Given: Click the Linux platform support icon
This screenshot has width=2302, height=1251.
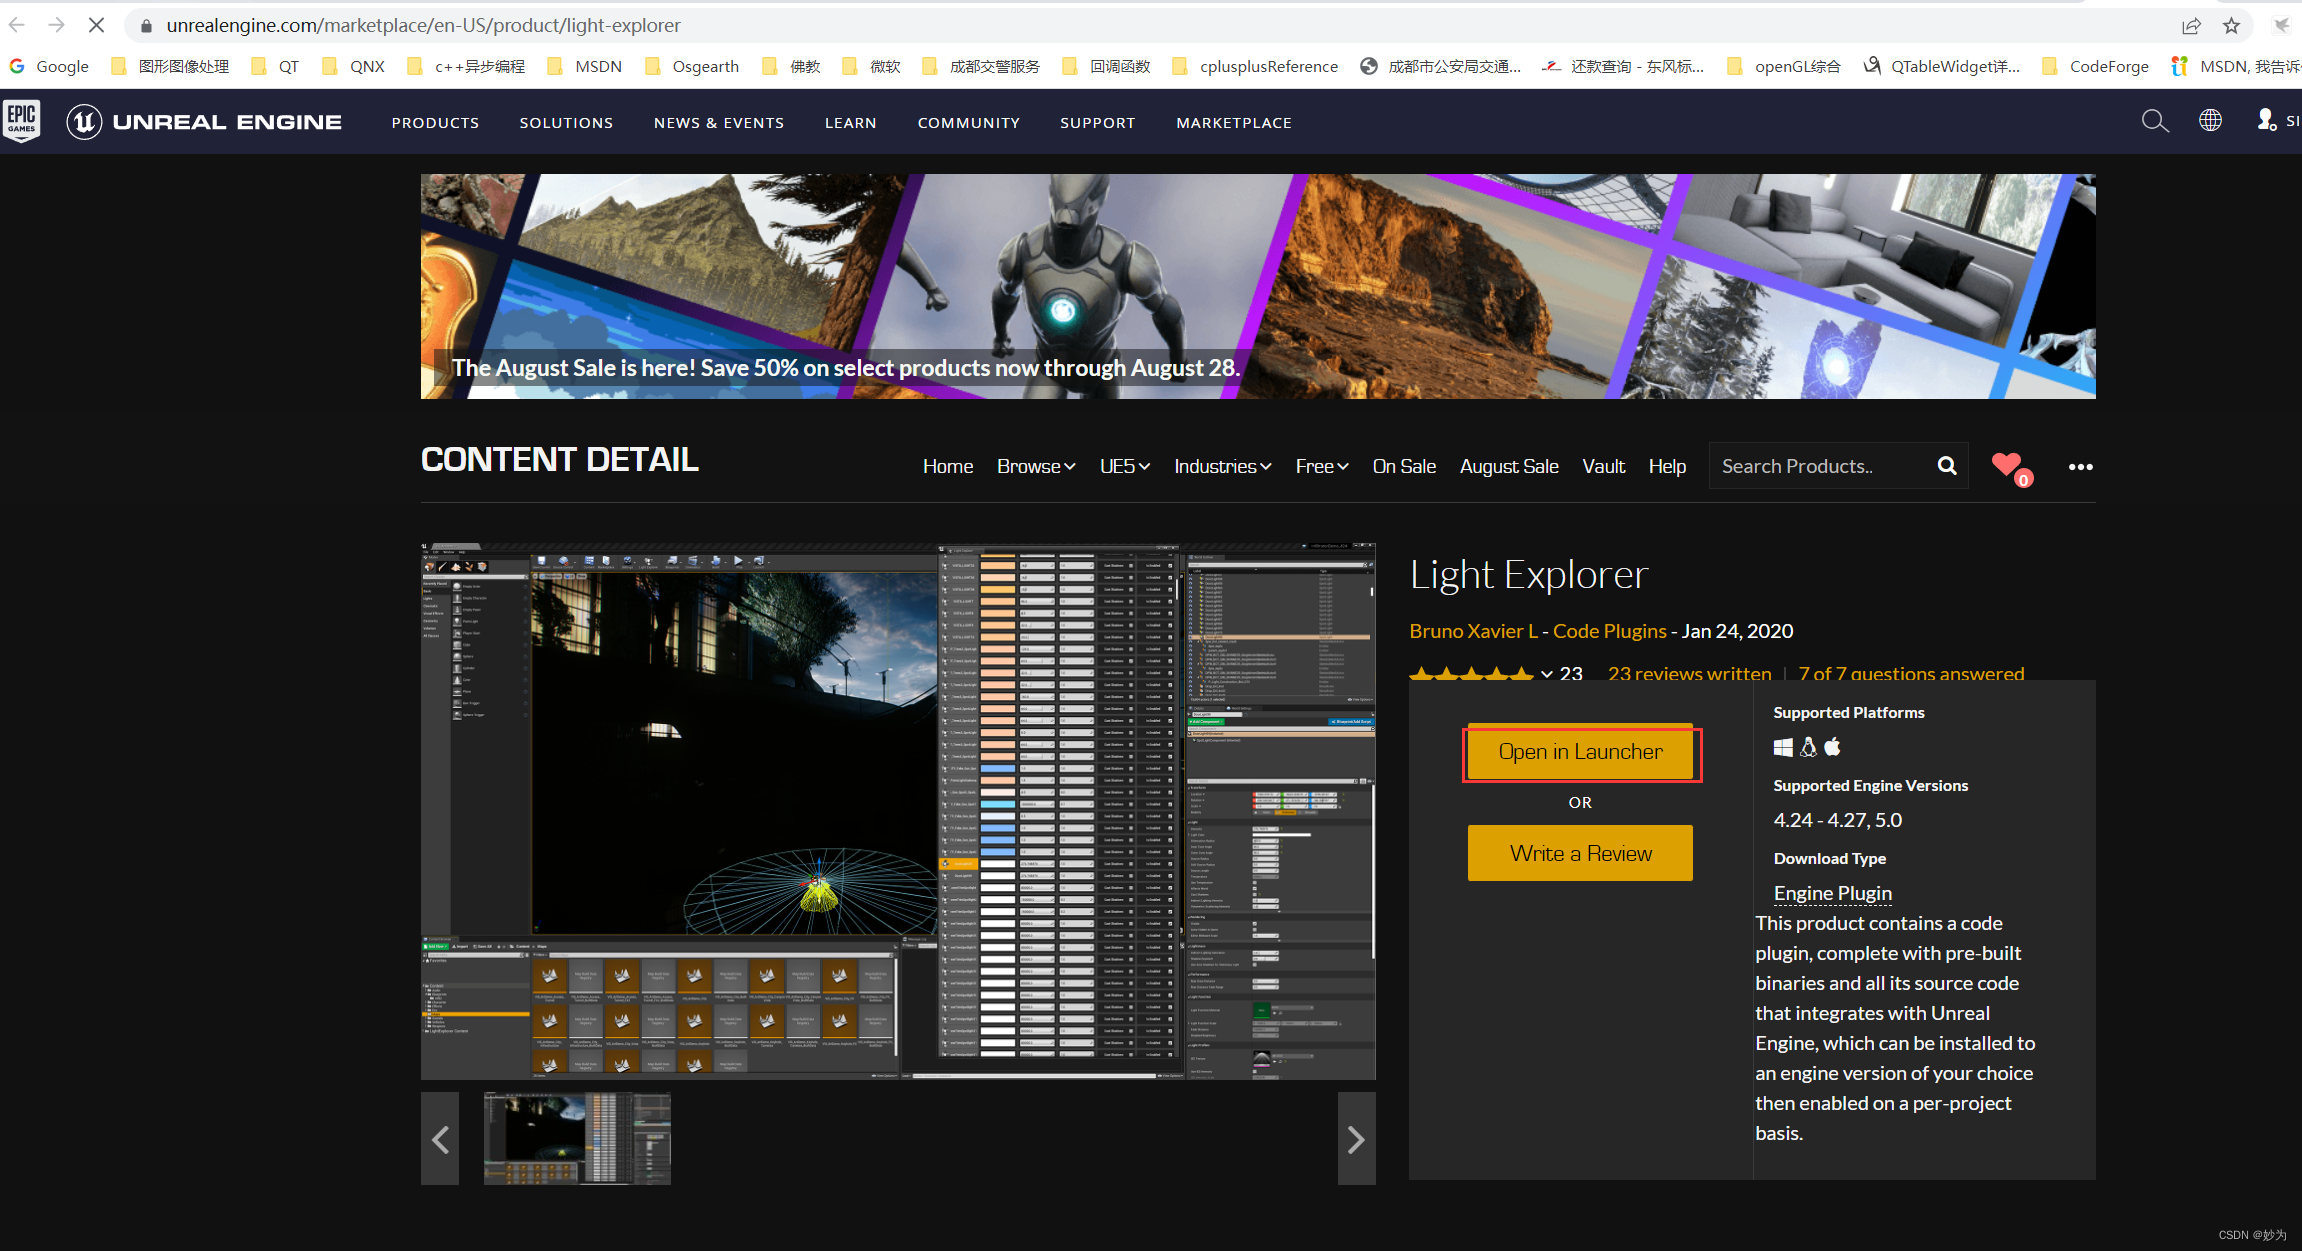Looking at the screenshot, I should [1803, 746].
